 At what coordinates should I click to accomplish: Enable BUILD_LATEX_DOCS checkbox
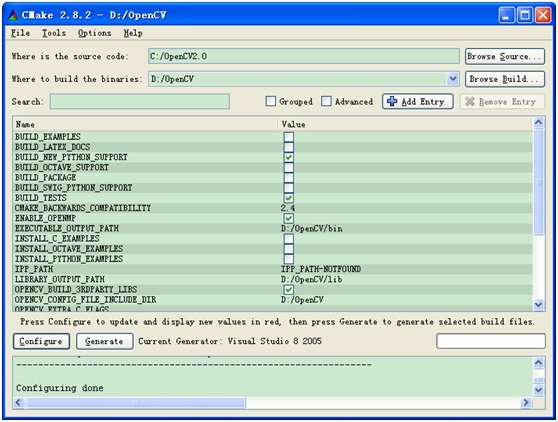[289, 147]
